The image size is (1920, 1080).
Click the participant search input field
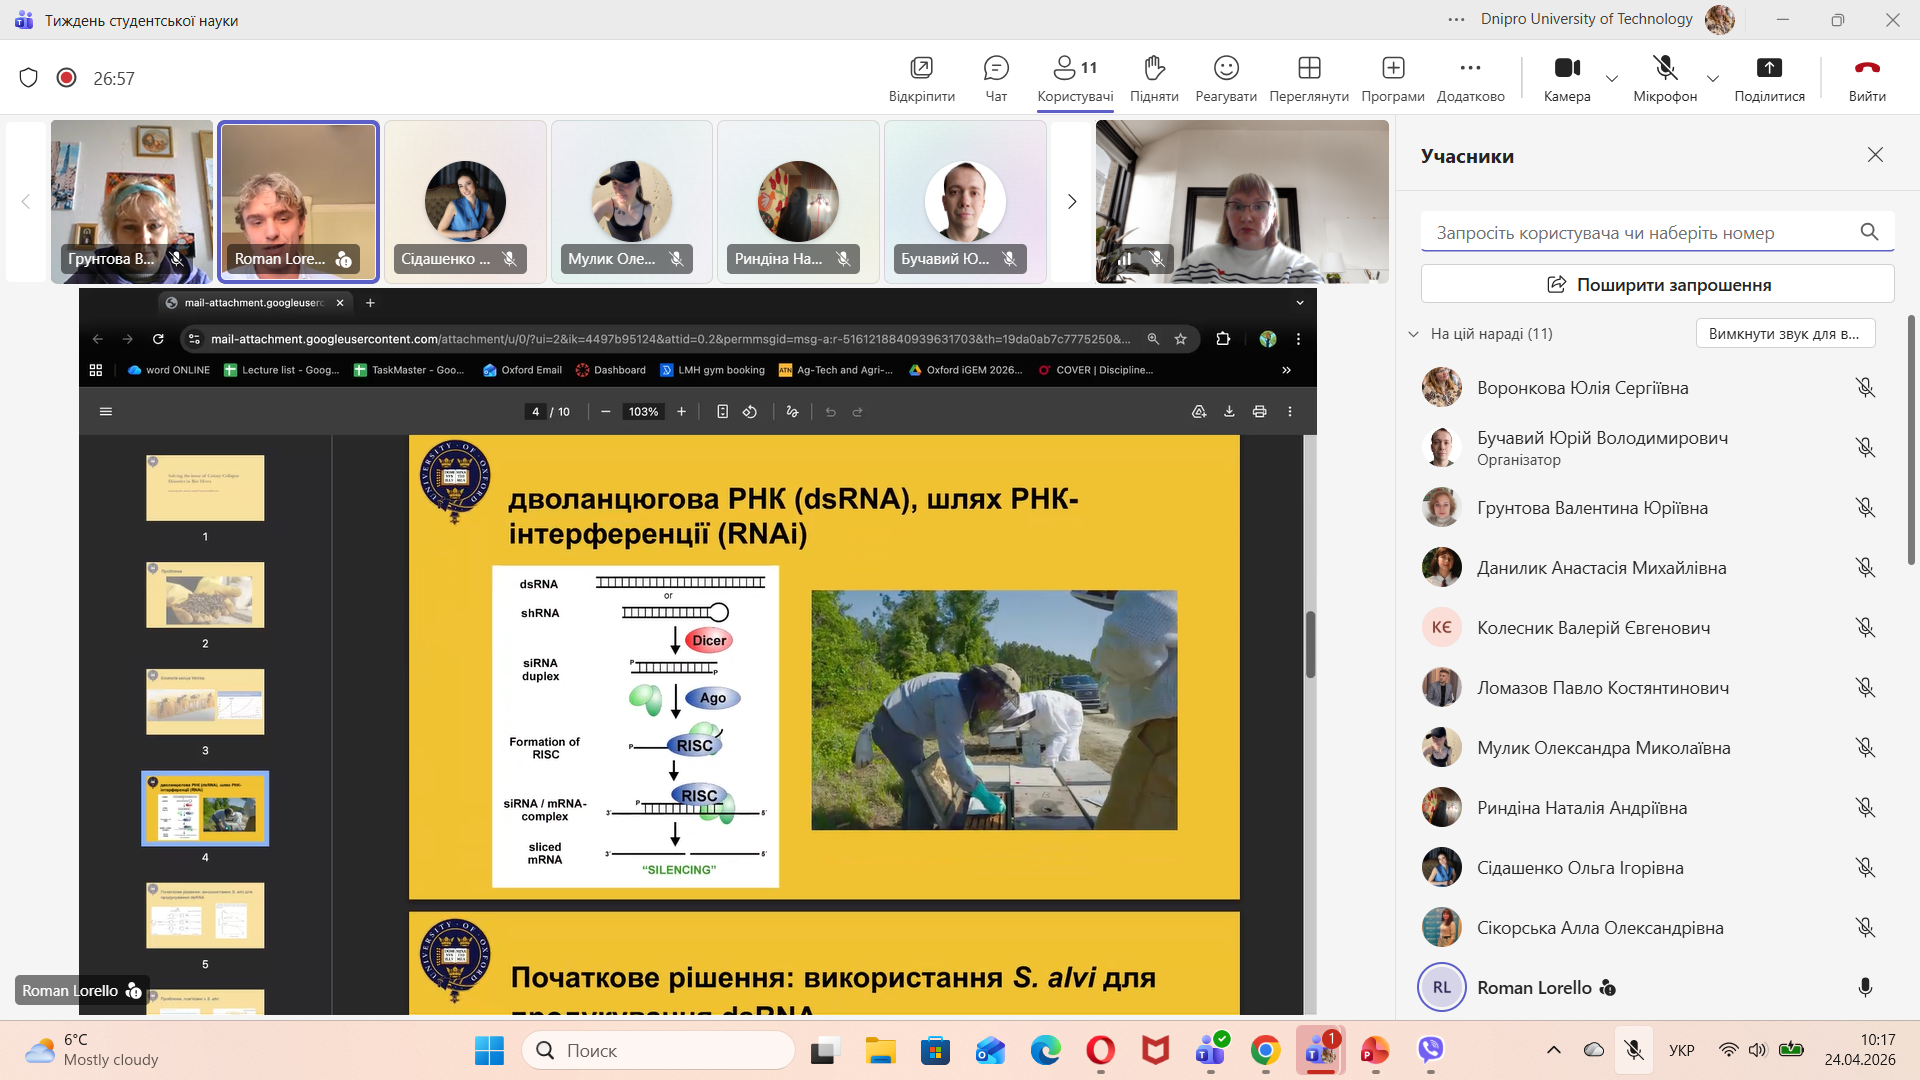point(1640,233)
